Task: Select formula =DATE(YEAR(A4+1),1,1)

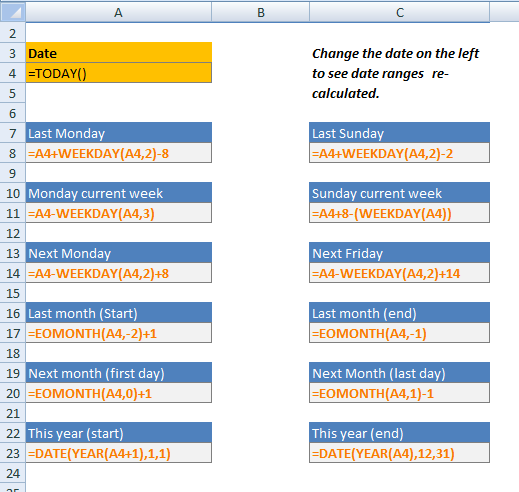Action: 119,453
